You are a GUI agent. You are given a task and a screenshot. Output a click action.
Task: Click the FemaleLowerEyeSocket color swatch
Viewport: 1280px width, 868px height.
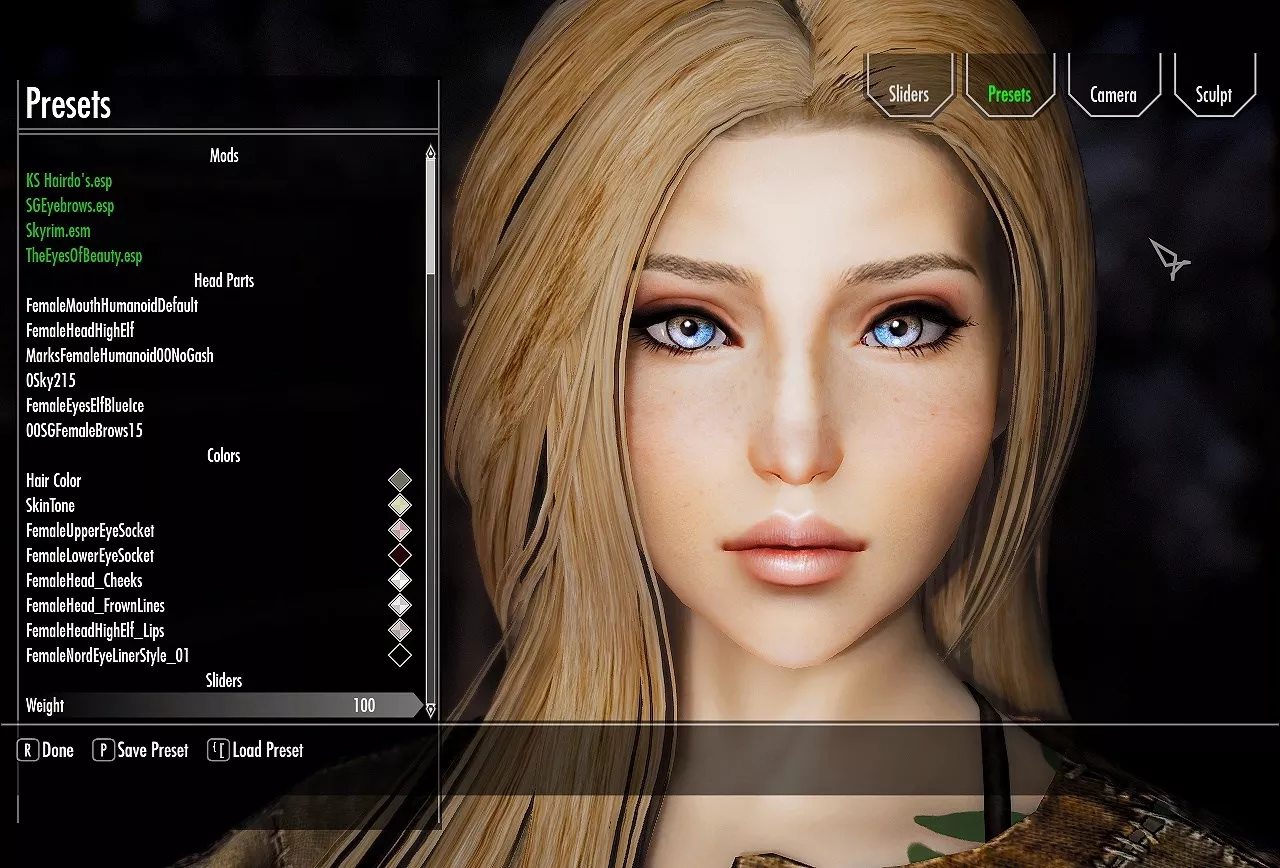coord(400,556)
